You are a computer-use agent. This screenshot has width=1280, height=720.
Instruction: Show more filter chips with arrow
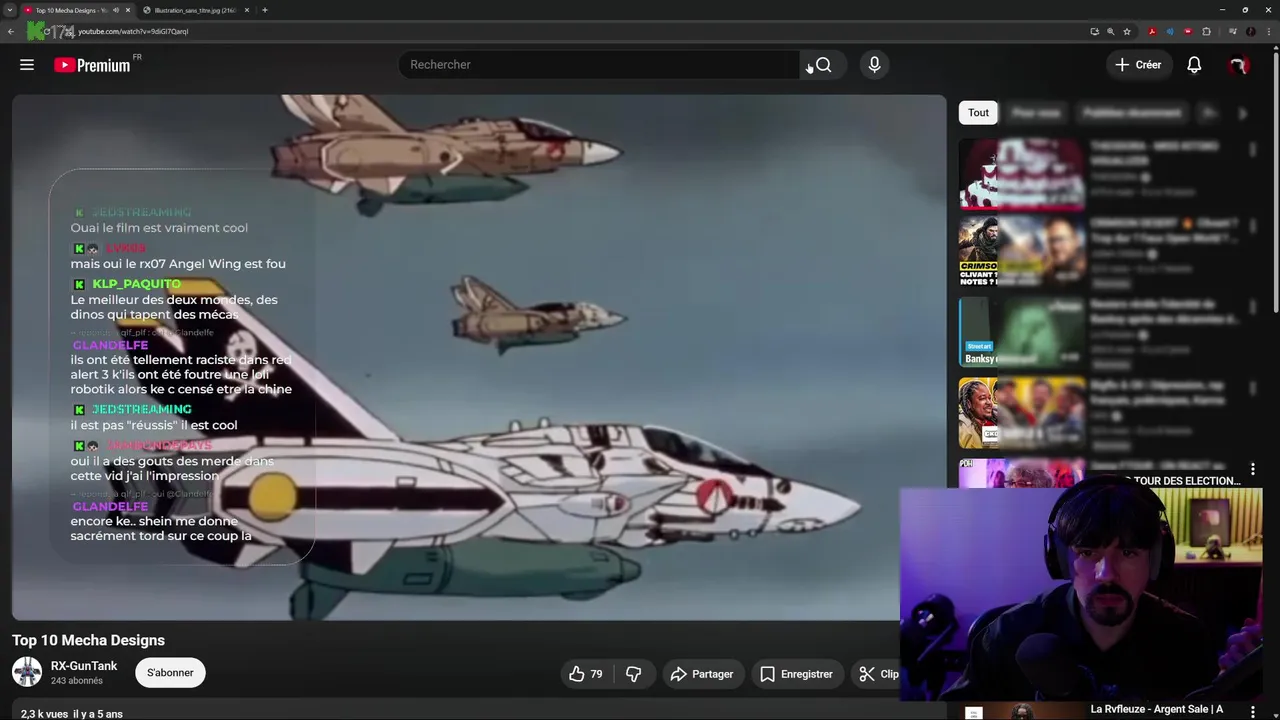[x=1243, y=113]
